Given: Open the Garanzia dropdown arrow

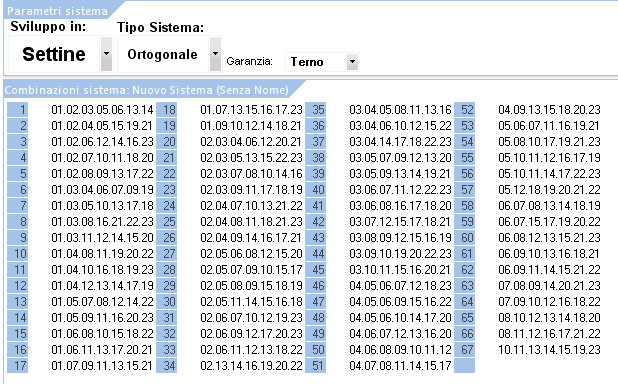Looking at the screenshot, I should pyautogui.click(x=352, y=62).
